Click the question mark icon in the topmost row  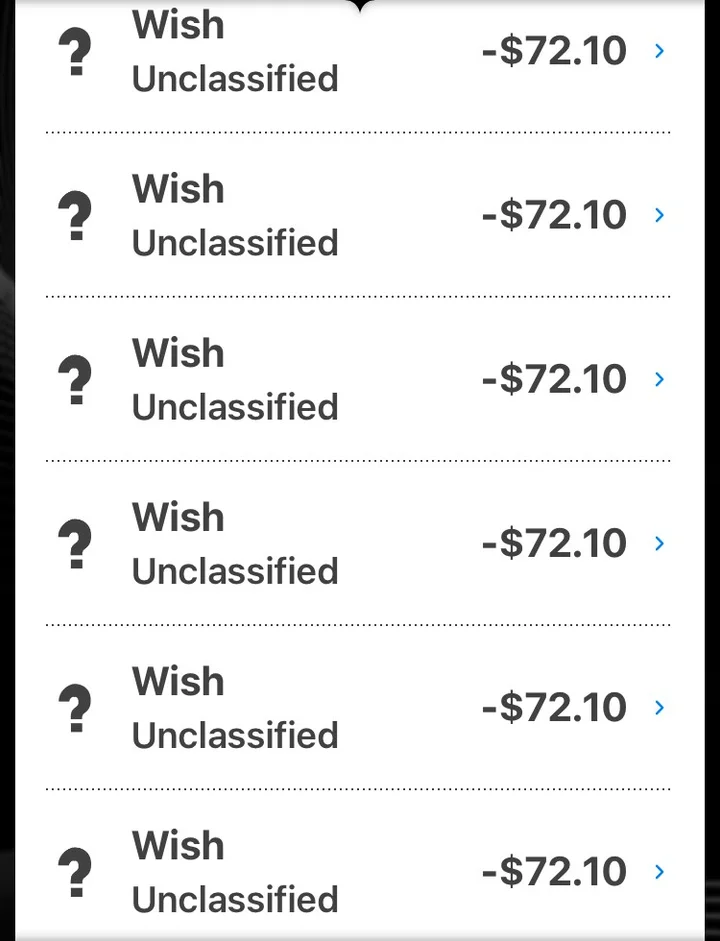coord(75,53)
